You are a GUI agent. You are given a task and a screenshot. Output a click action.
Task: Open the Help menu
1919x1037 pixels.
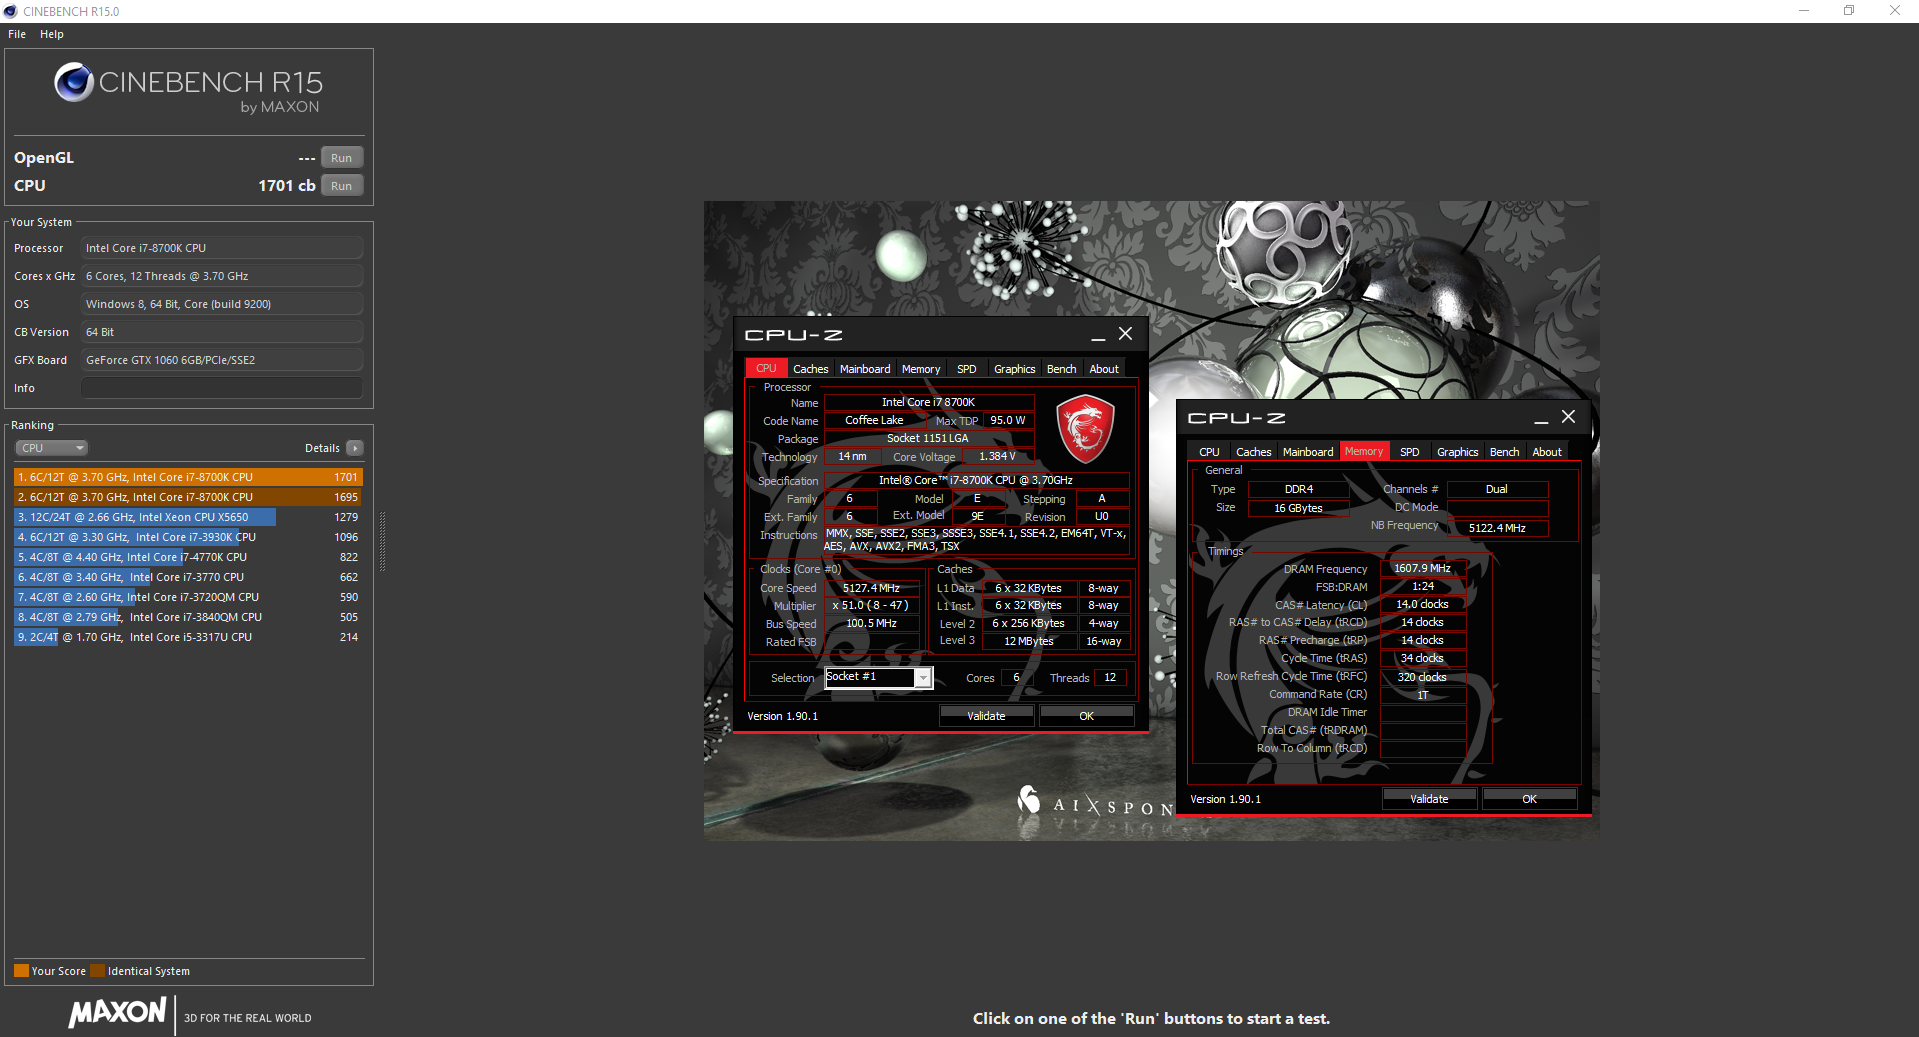tap(52, 34)
